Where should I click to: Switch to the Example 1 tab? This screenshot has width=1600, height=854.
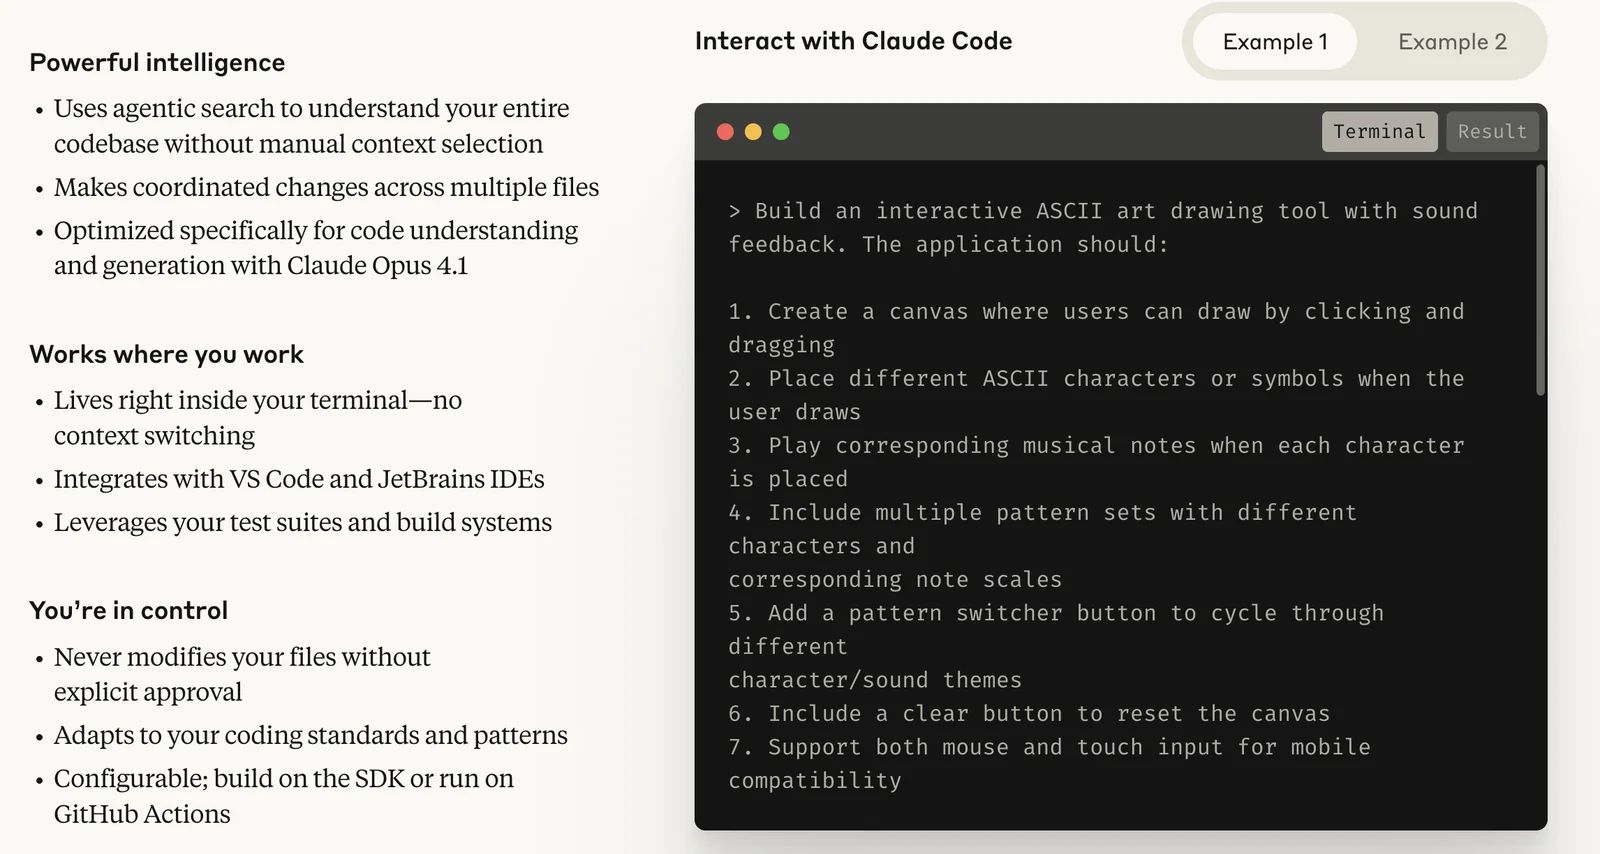pos(1275,42)
